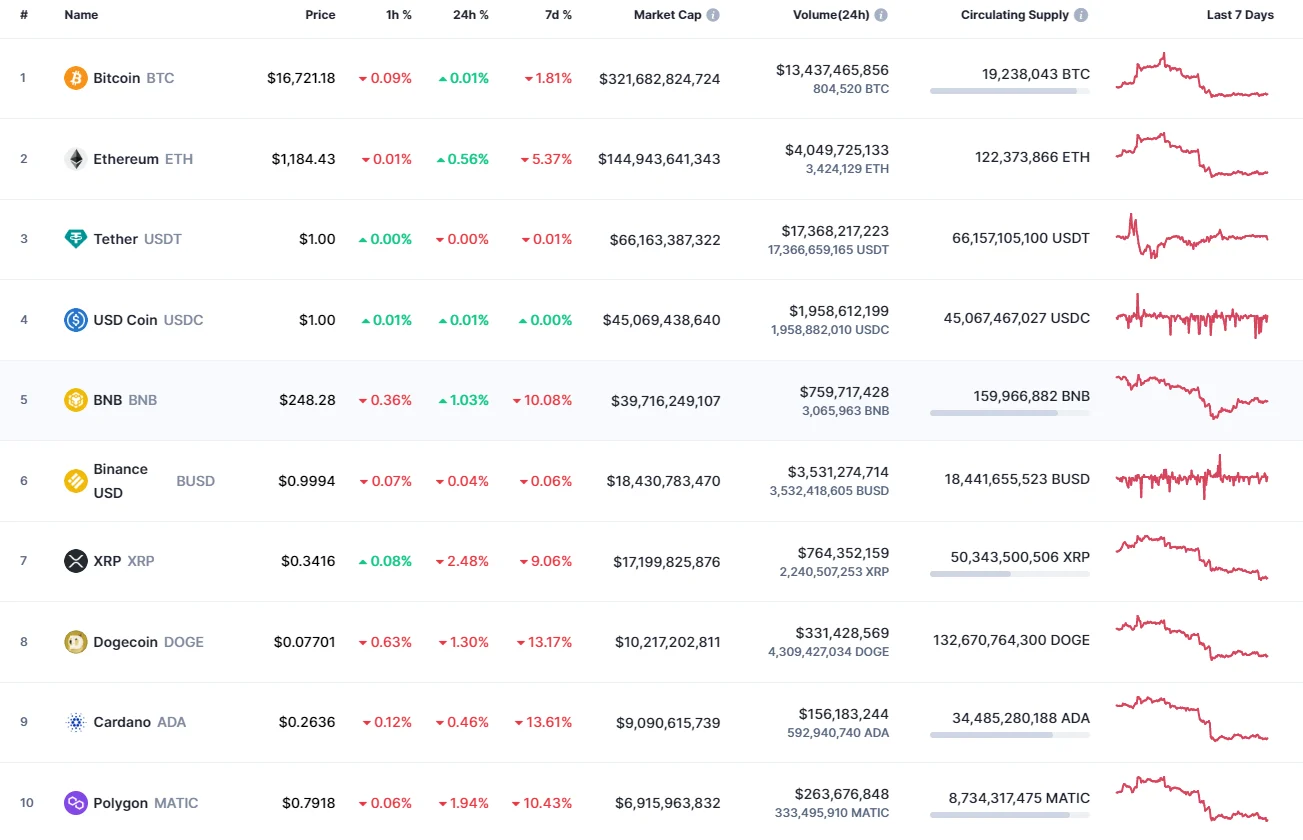The image size is (1303, 840).
Task: Select the Cardano logo icon
Action: (x=74, y=722)
